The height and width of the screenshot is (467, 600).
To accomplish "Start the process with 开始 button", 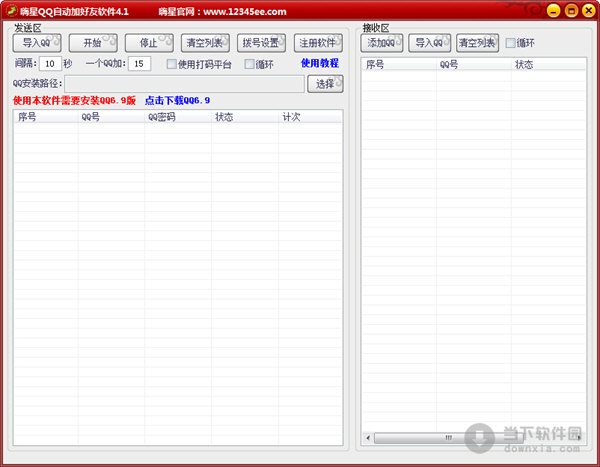I will [93, 43].
